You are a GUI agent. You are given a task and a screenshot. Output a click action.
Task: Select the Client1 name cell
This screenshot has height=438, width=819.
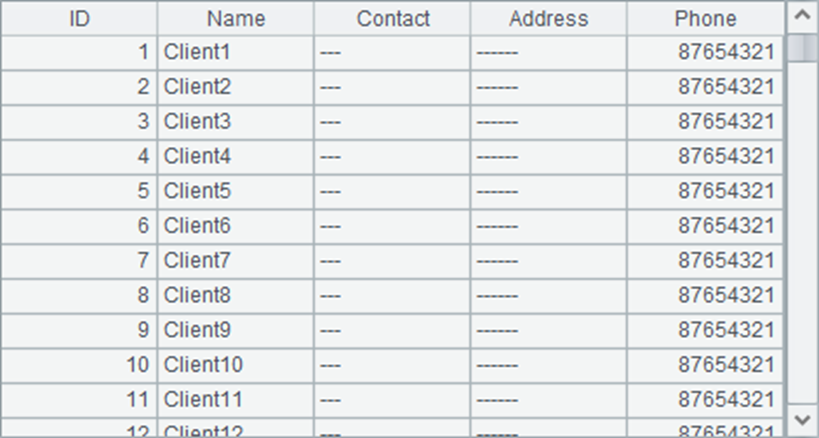click(x=236, y=52)
